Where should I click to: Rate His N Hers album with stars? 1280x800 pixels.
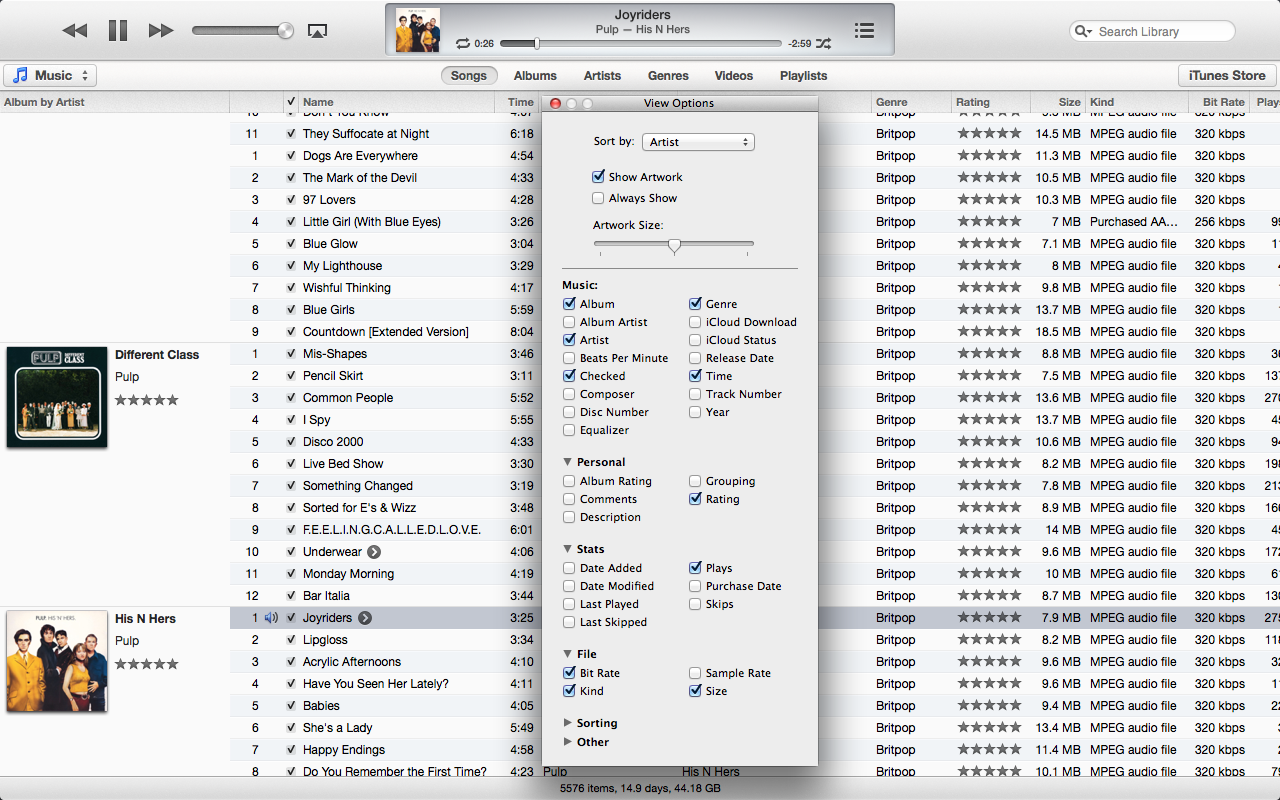tap(146, 664)
